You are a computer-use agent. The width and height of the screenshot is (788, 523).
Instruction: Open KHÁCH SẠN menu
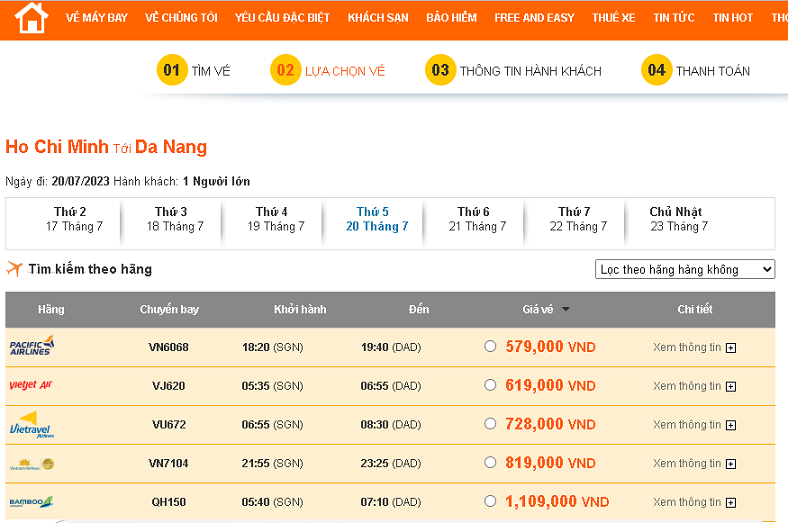coord(378,18)
